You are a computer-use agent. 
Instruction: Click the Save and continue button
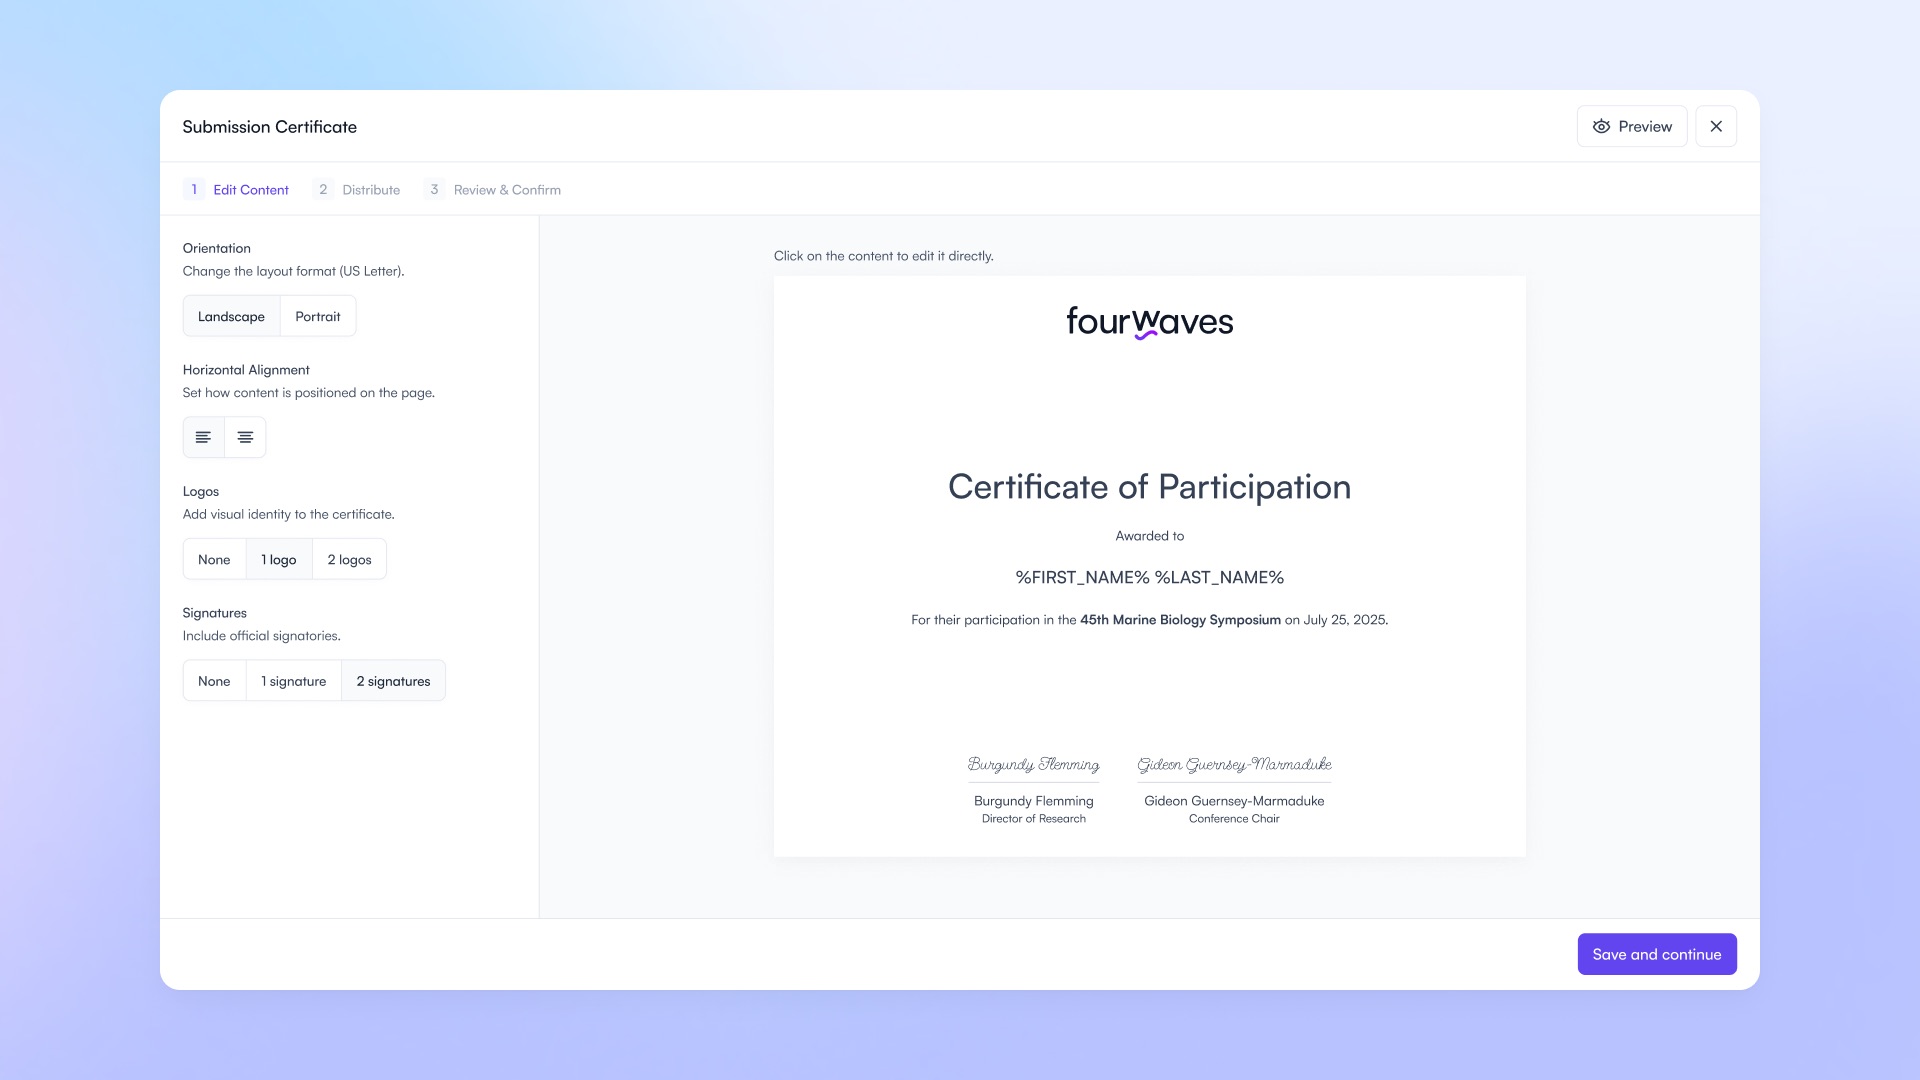click(x=1656, y=953)
